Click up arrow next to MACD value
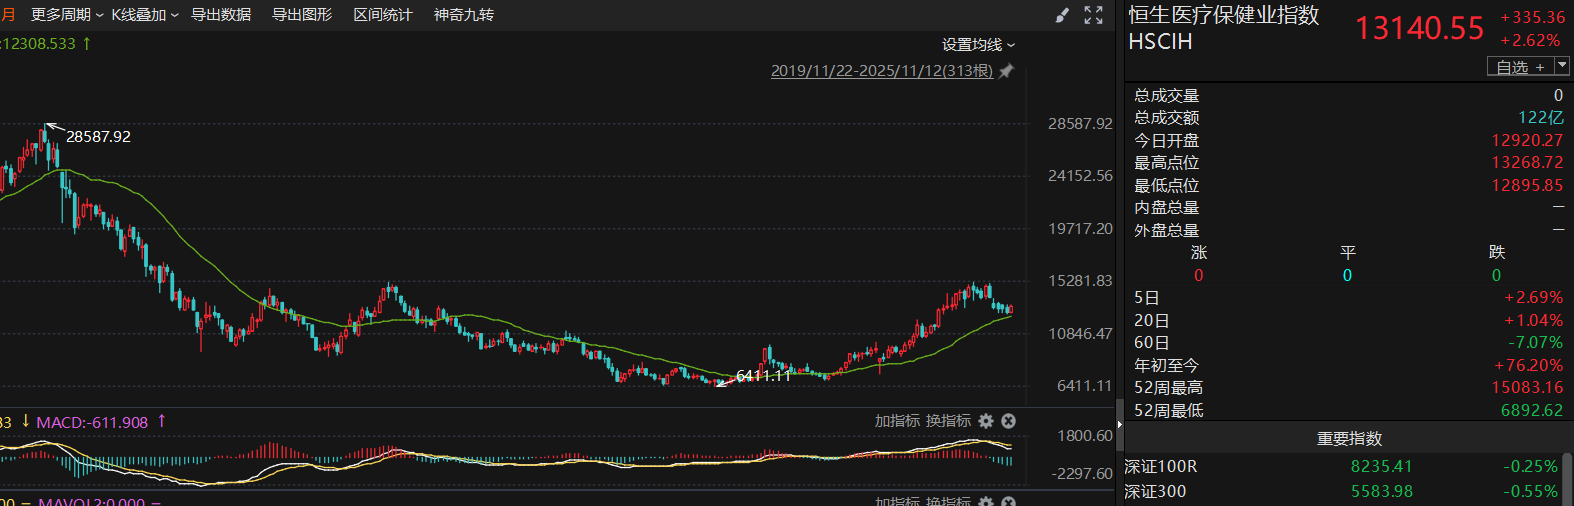Image resolution: width=1574 pixels, height=506 pixels. click(x=161, y=422)
